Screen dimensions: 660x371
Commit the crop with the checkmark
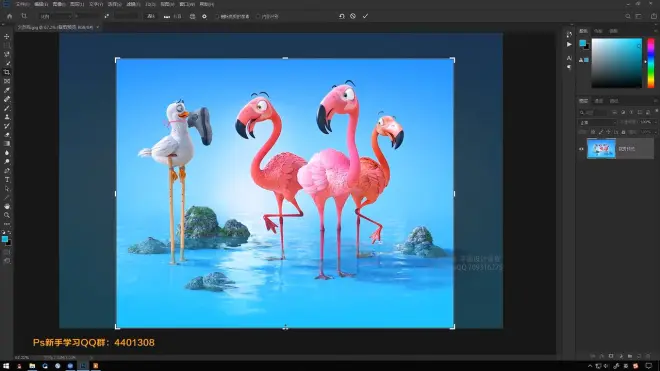coord(365,16)
